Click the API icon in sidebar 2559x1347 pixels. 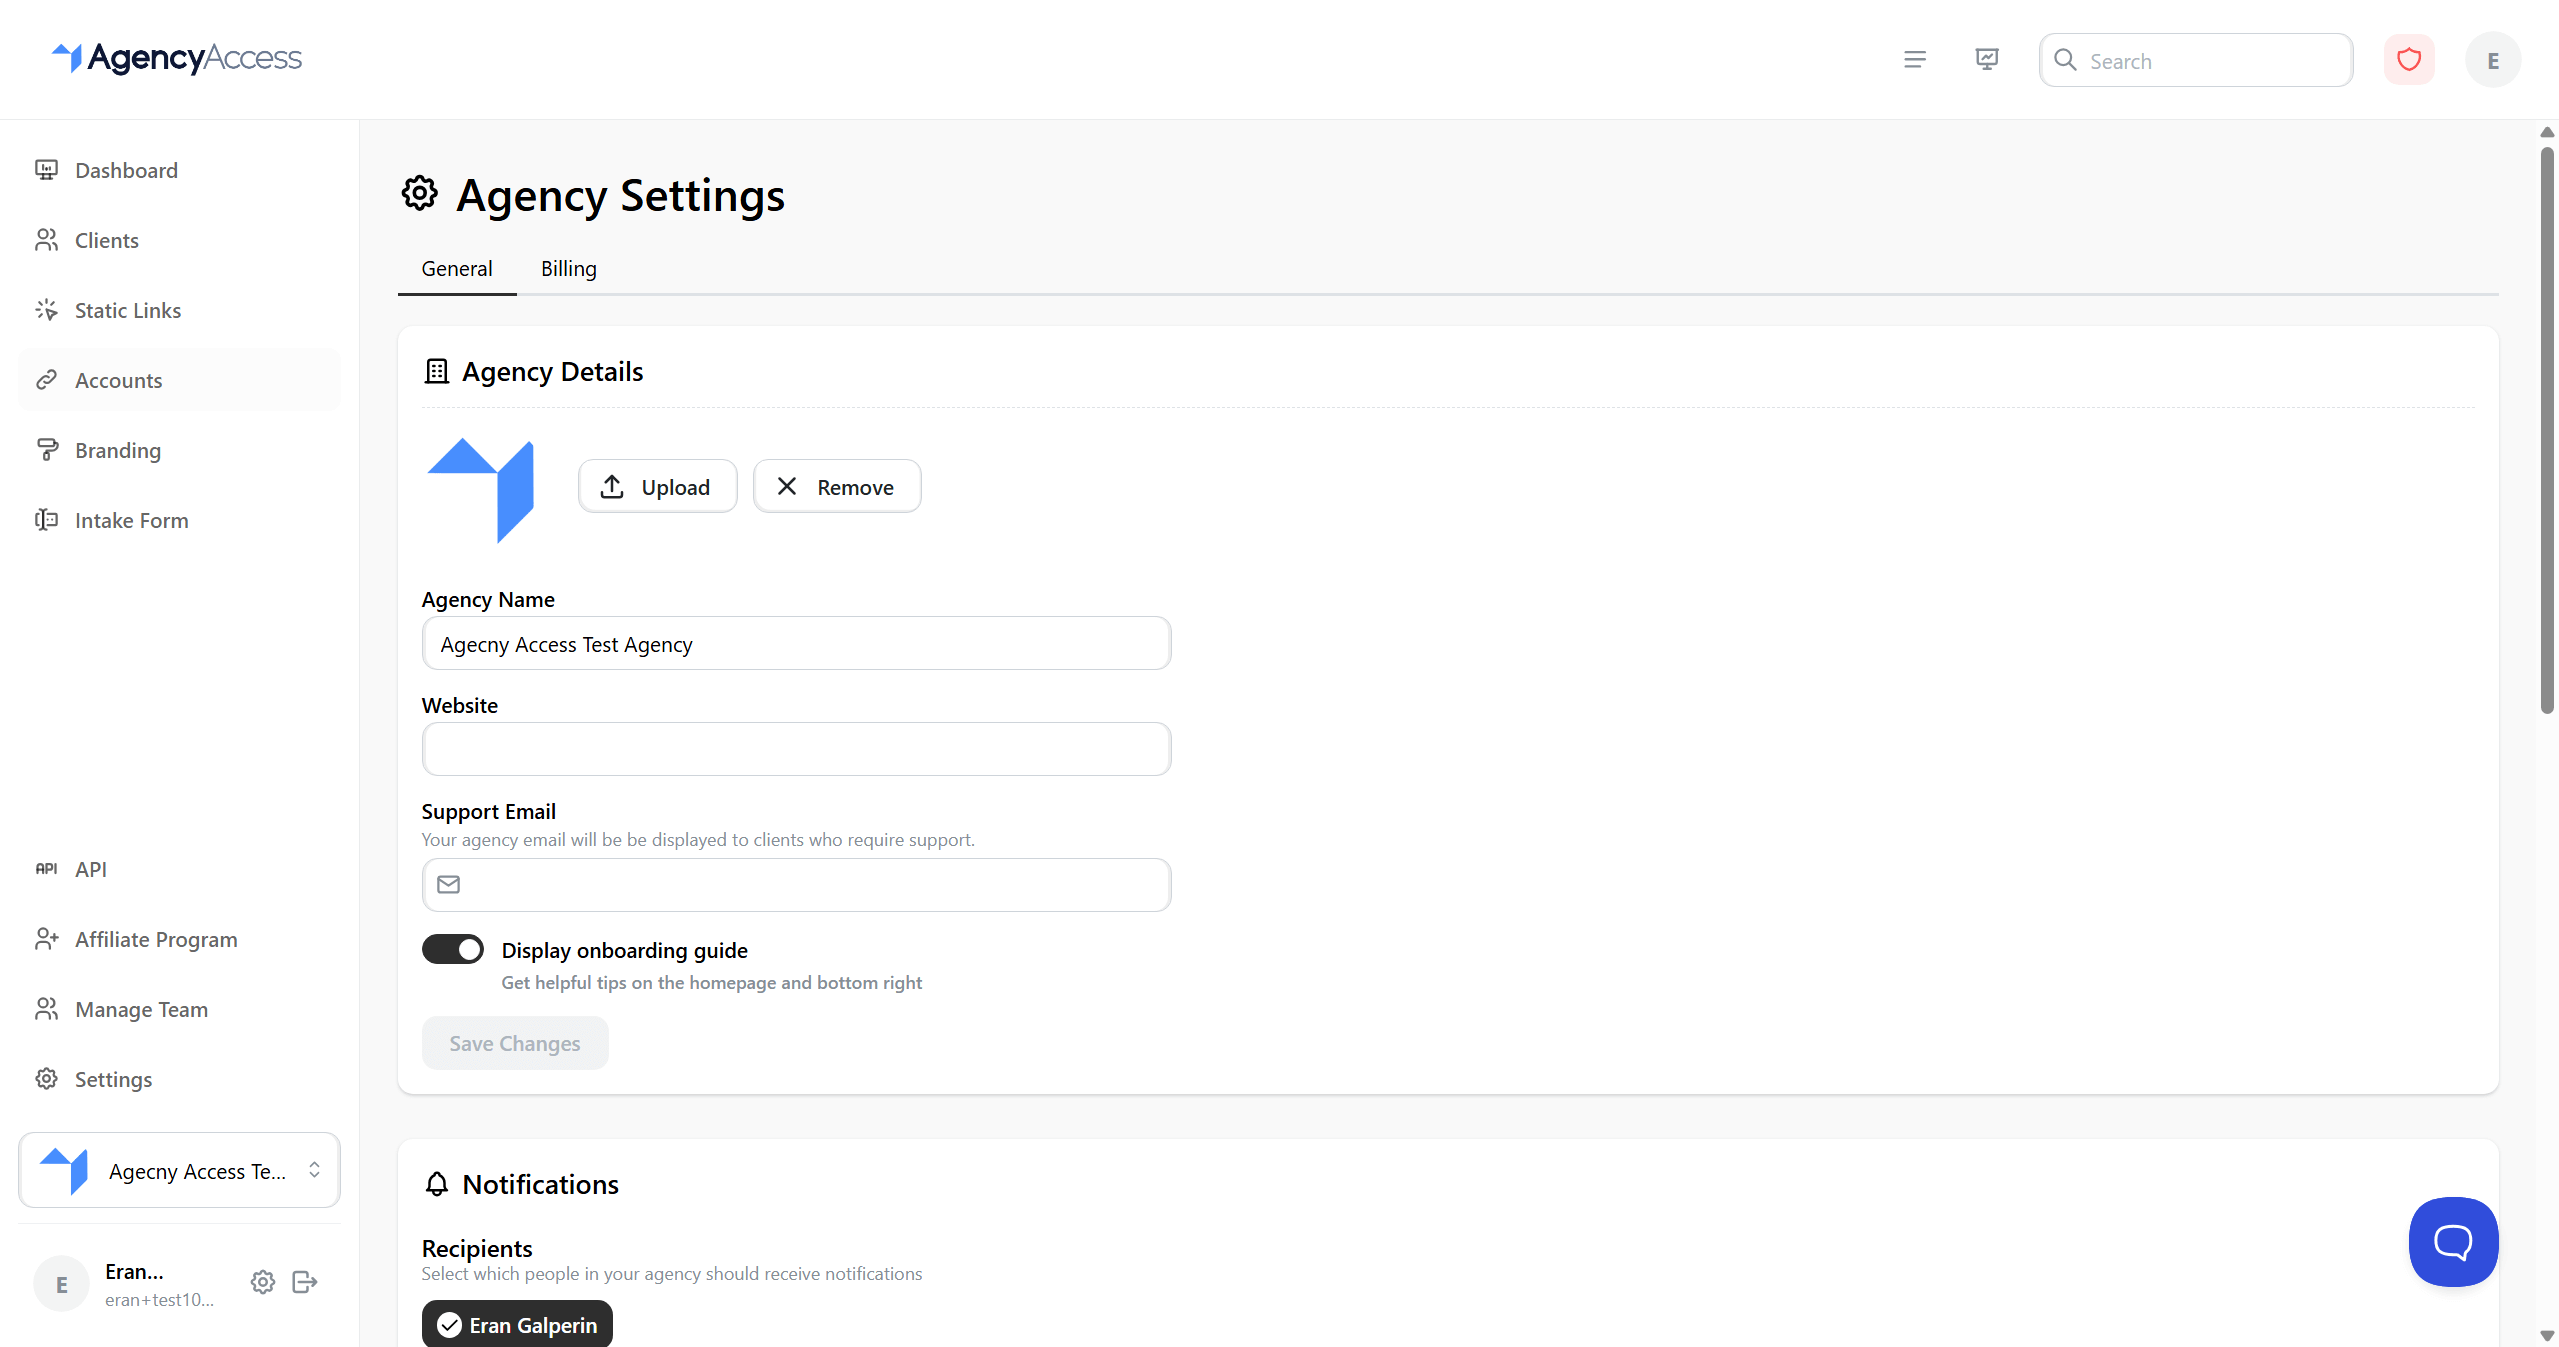pos(46,869)
